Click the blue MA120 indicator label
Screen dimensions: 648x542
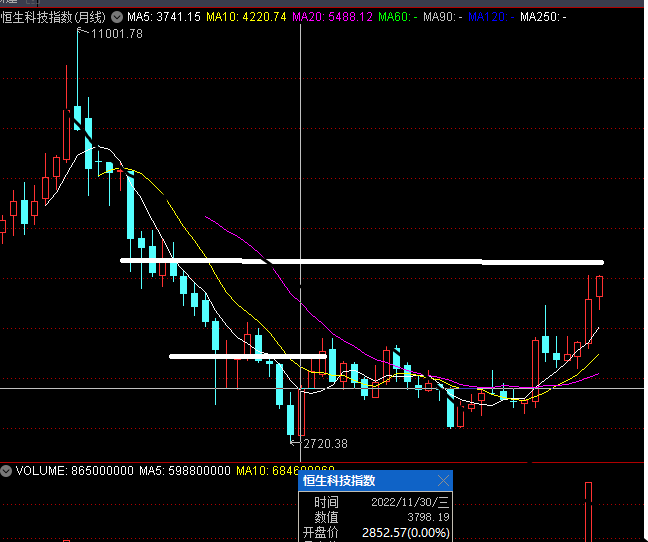[494, 18]
